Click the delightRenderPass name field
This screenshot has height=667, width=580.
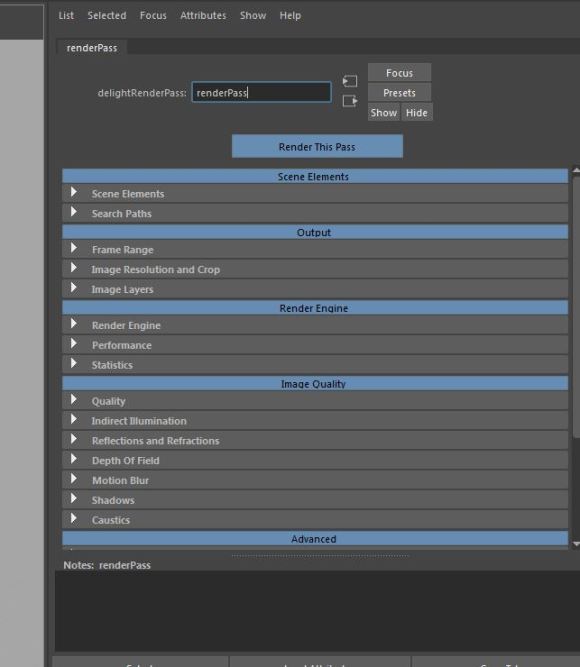(x=261, y=92)
